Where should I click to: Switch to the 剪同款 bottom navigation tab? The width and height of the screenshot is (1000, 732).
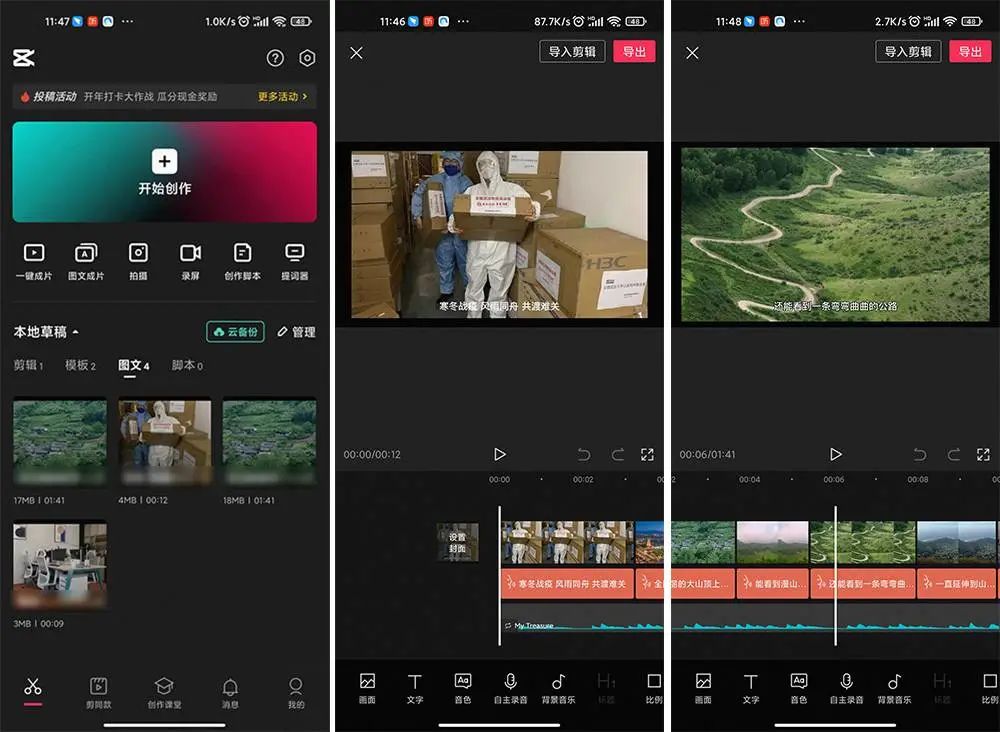click(98, 691)
